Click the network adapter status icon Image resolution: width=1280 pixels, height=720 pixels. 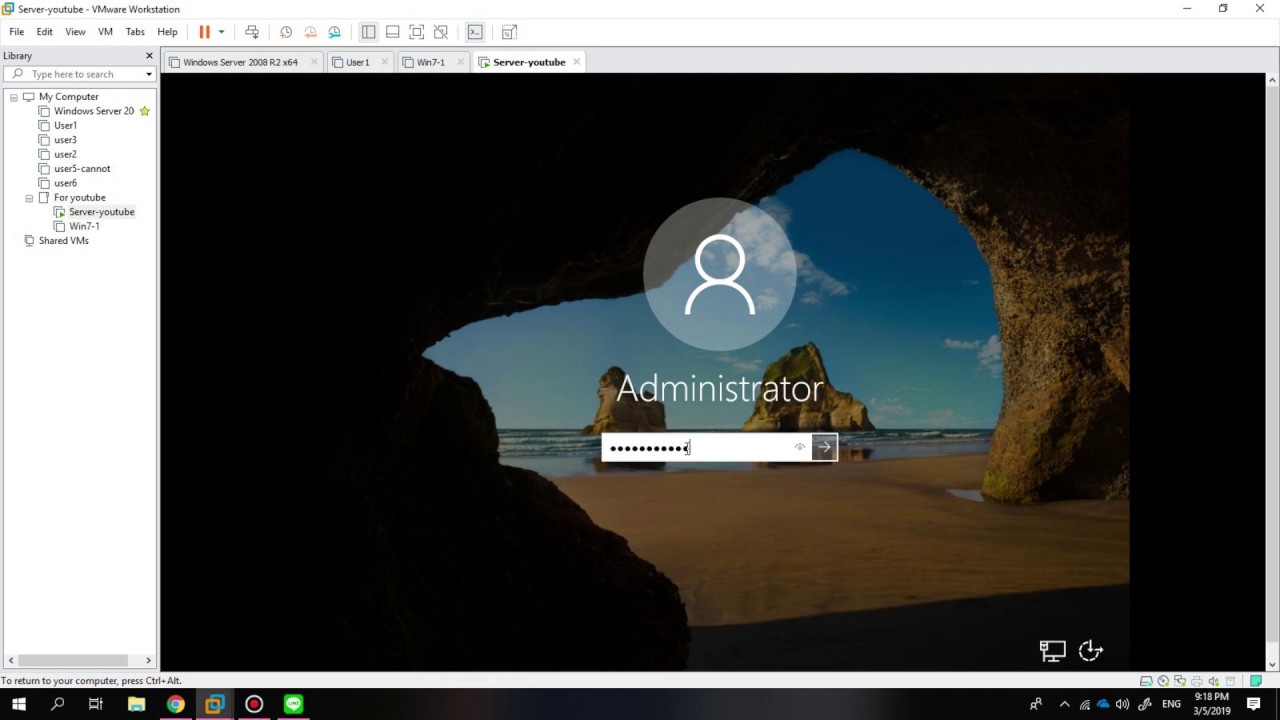point(1180,681)
